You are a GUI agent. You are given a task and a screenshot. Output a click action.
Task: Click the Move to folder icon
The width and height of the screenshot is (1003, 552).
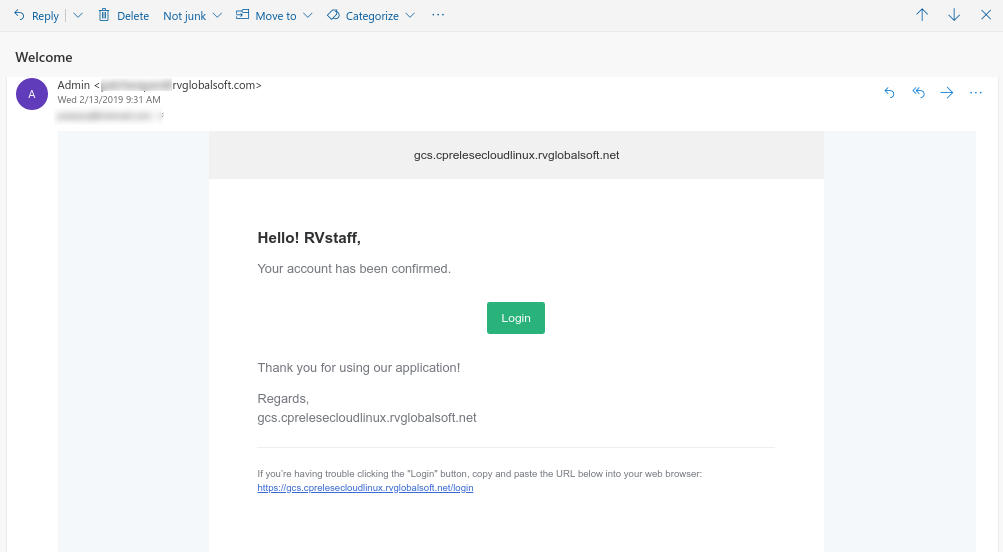[x=242, y=15]
